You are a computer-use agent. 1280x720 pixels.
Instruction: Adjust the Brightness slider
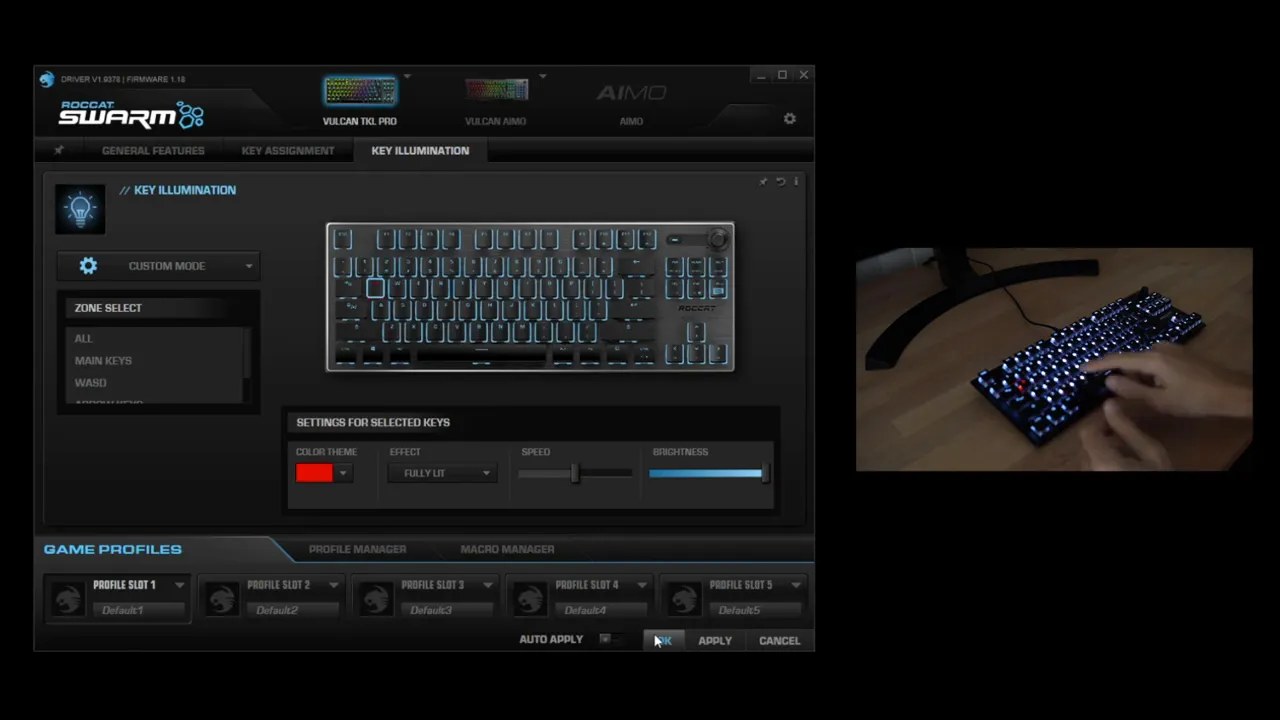pyautogui.click(x=708, y=473)
